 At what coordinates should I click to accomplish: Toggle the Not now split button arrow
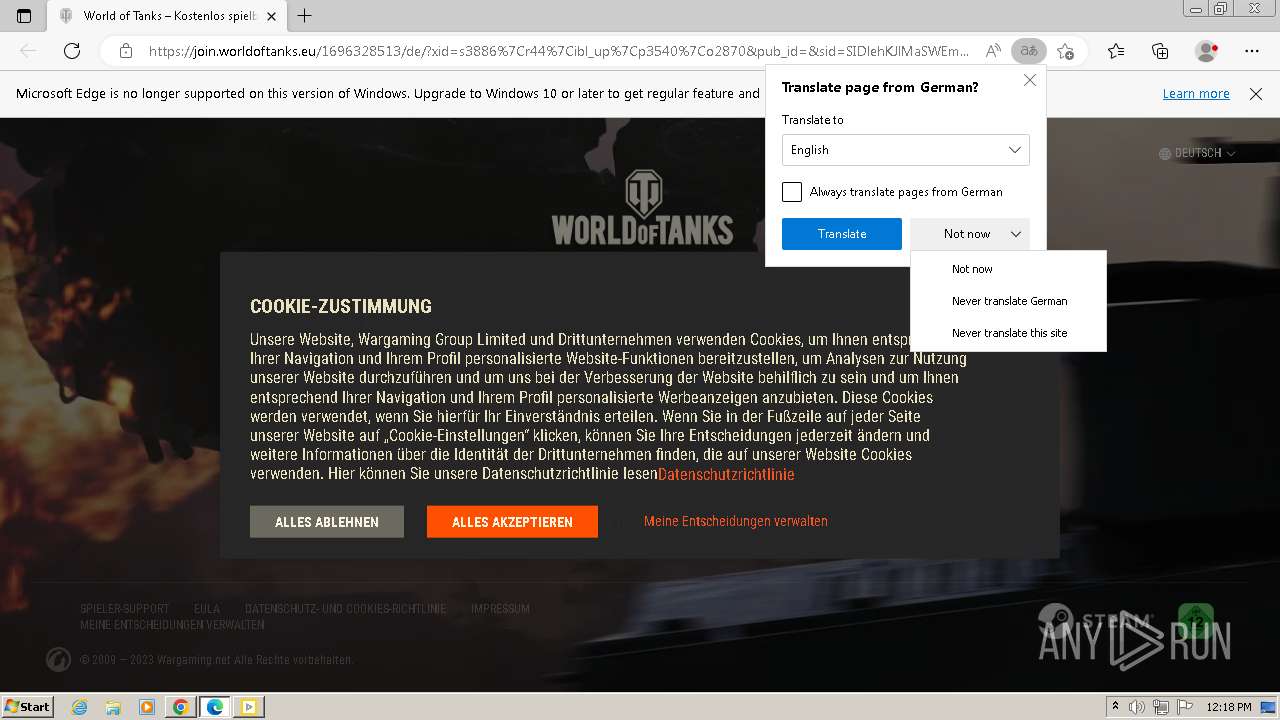[x=1015, y=234]
